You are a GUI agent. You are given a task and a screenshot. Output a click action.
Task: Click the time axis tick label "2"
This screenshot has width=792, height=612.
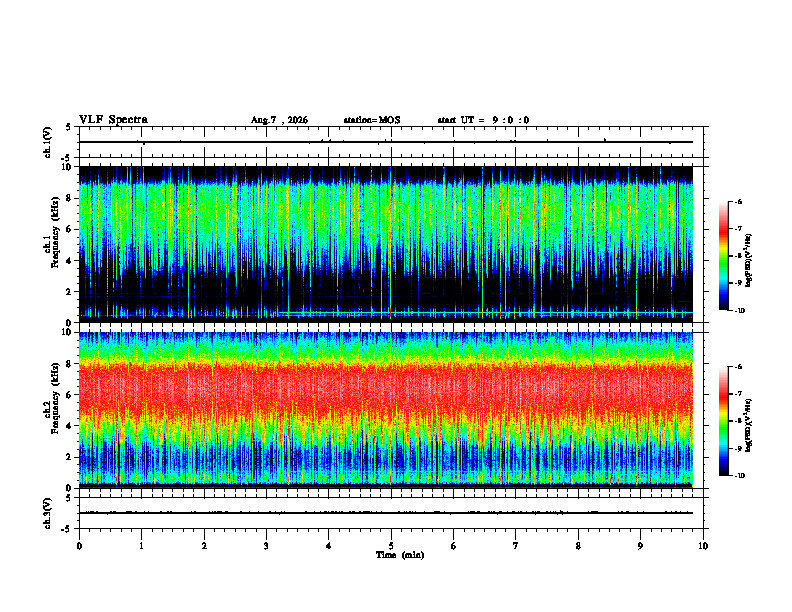coord(204,546)
